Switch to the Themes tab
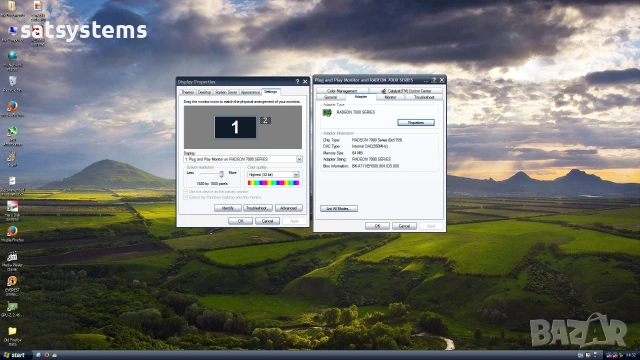This screenshot has height=360, width=640. click(x=187, y=92)
